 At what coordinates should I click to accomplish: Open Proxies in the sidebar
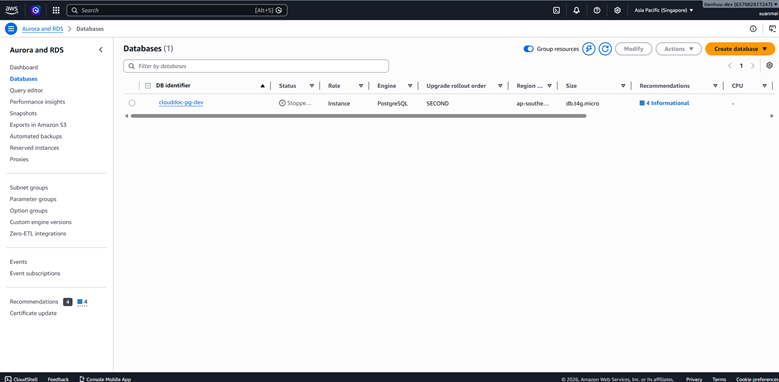tap(19, 159)
